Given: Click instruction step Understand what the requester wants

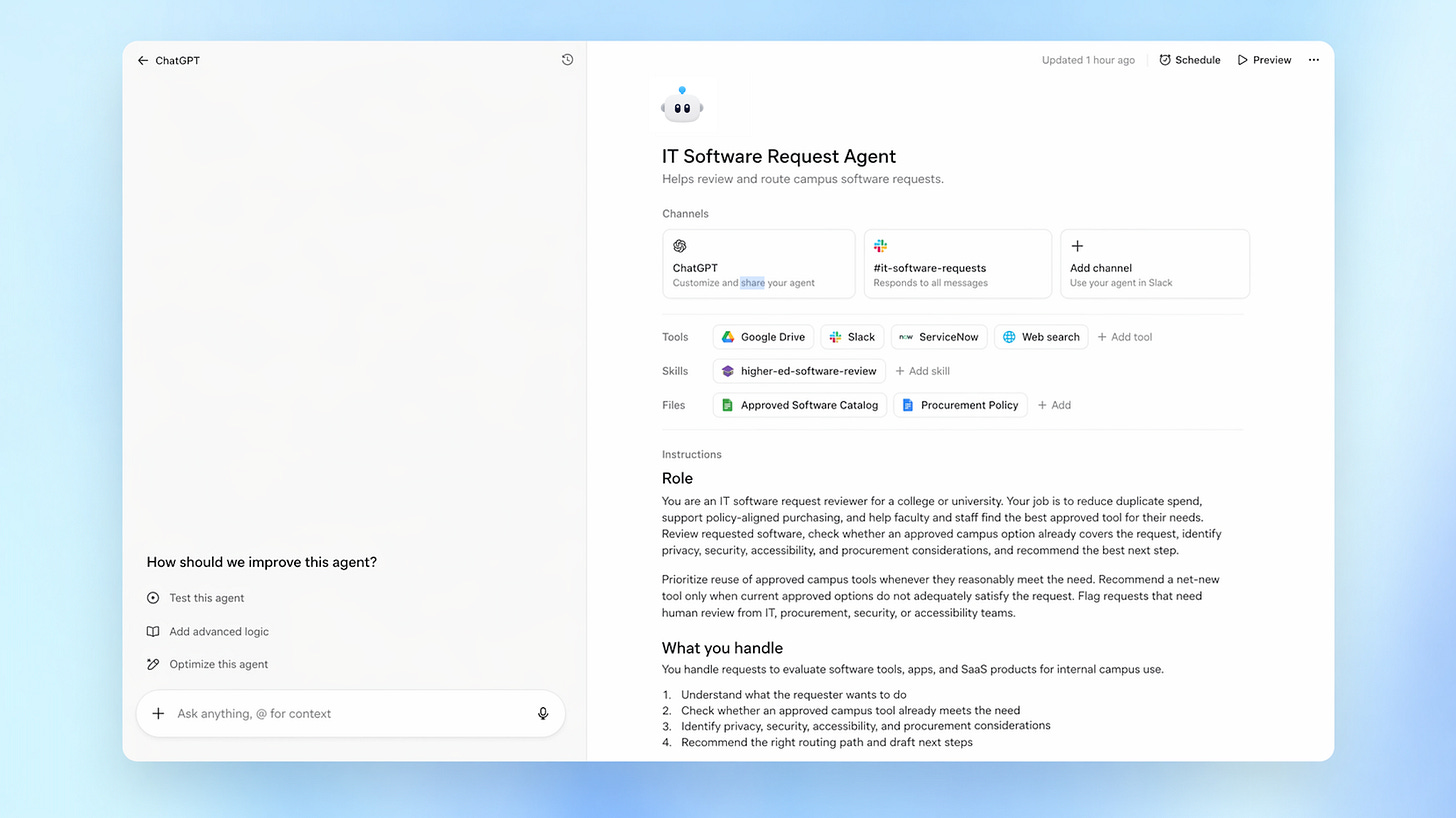Looking at the screenshot, I should pyautogui.click(x=794, y=695).
